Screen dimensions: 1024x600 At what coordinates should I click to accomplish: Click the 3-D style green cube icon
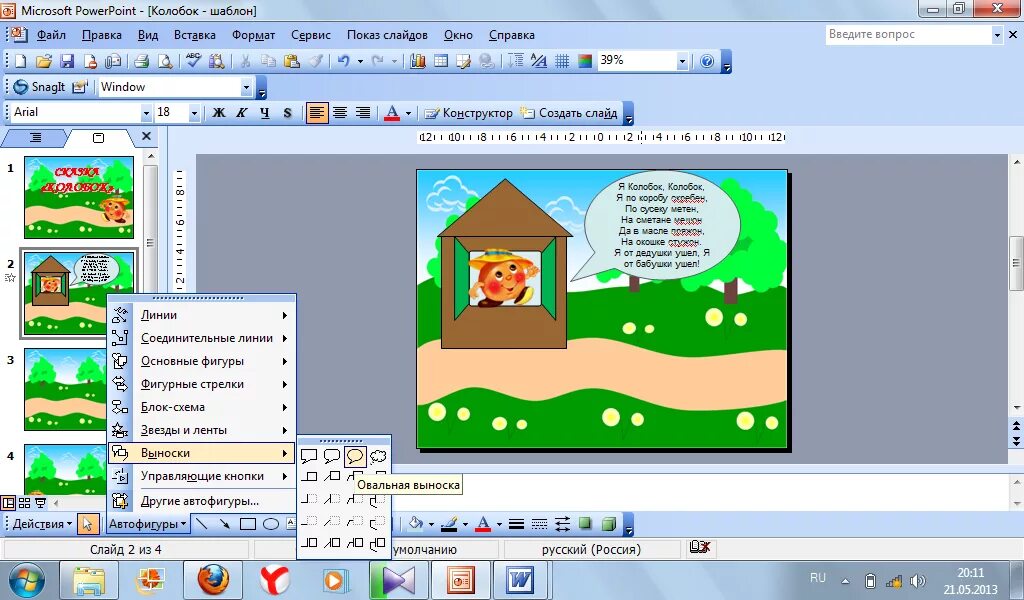point(609,524)
